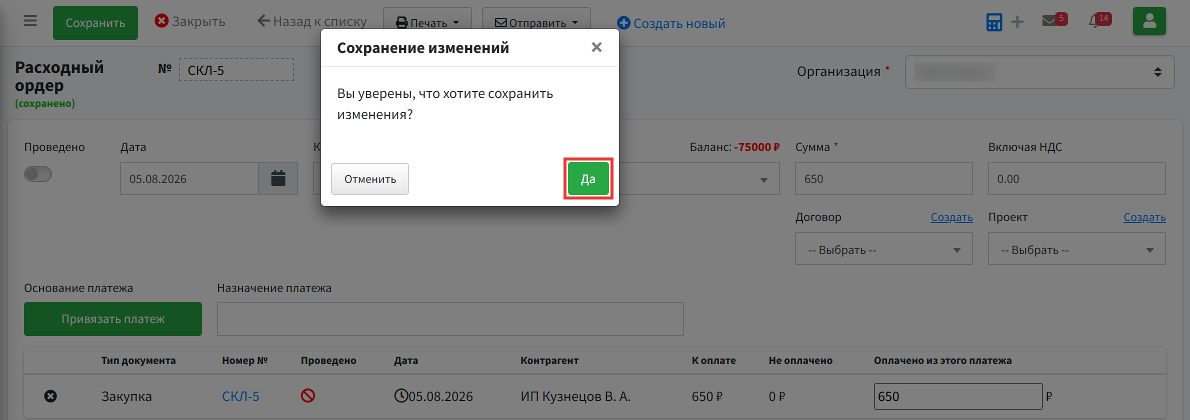Open the hamburger menu icon
This screenshot has width=1190, height=420.
(x=30, y=21)
